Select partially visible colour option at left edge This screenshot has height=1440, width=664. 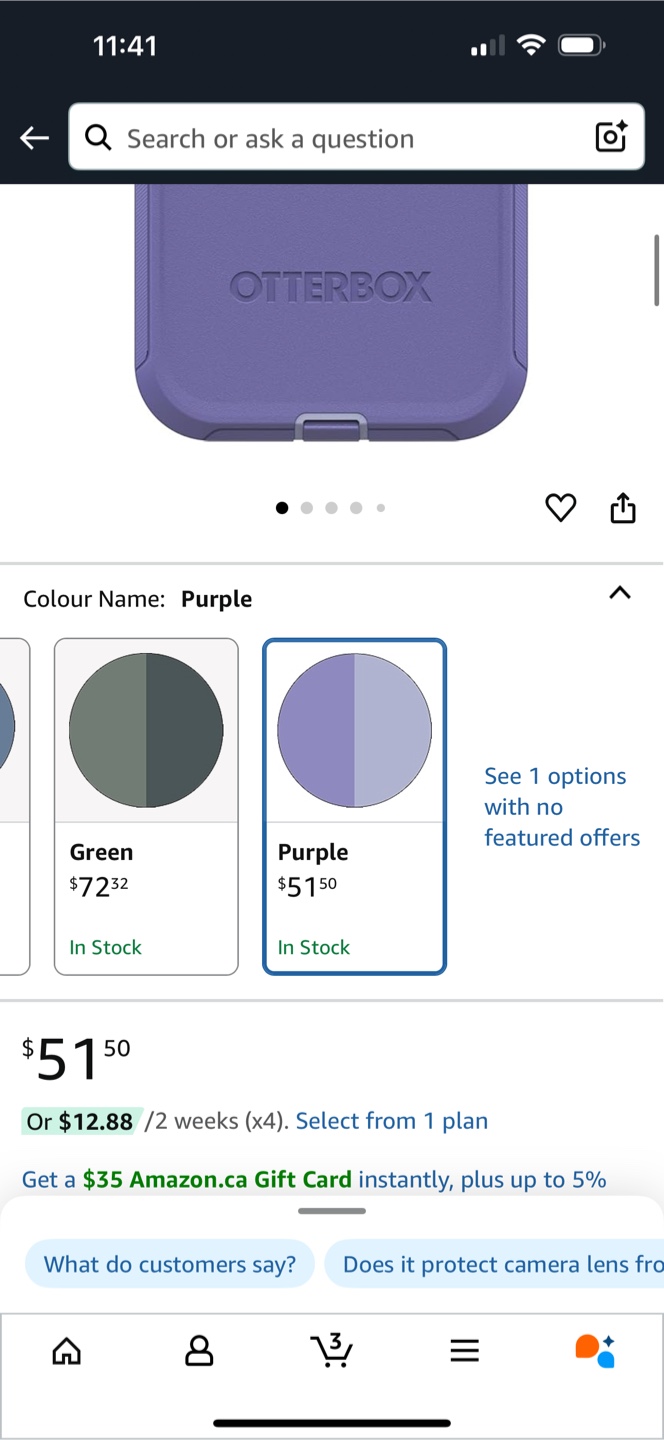point(12,805)
